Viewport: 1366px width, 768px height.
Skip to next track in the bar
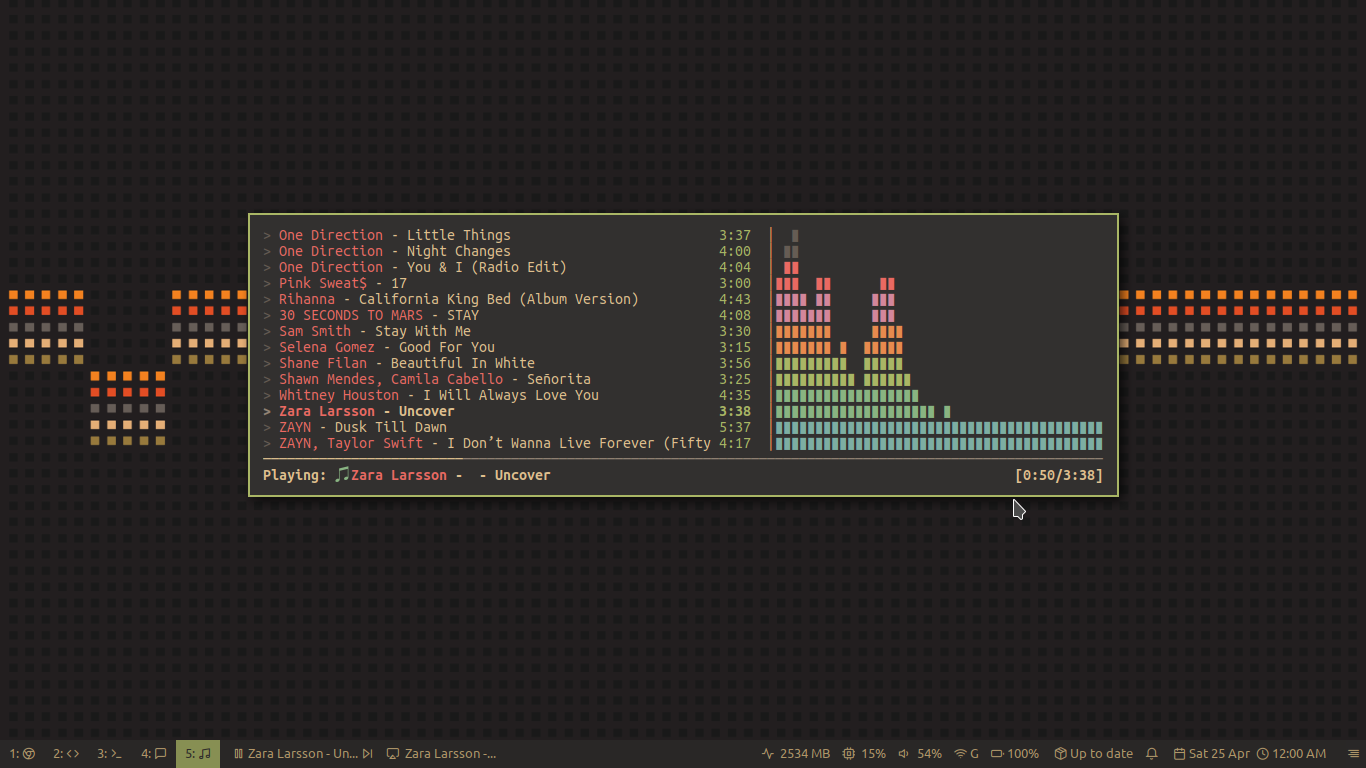(367, 754)
